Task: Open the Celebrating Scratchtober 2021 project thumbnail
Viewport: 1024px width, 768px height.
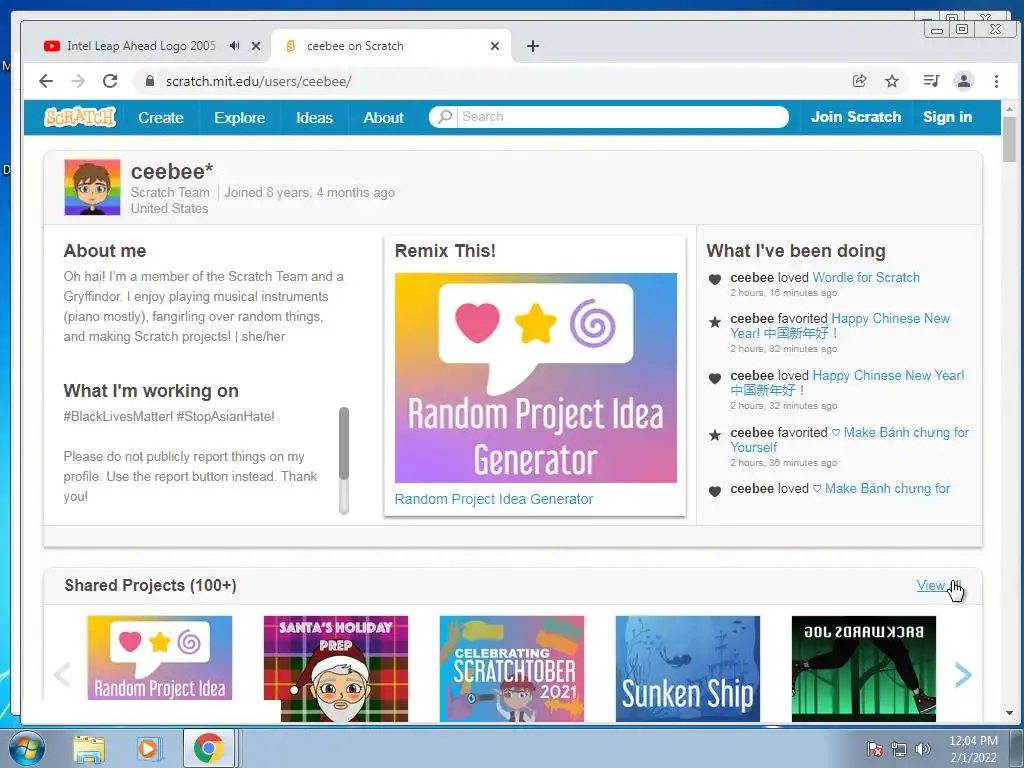Action: coord(512,669)
